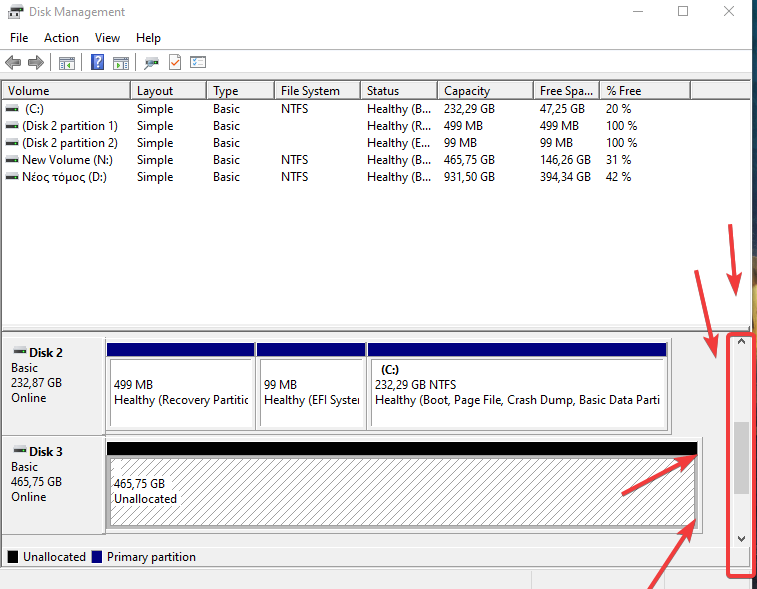Click the 31 % free cell
The image size is (757, 589).
618,160
